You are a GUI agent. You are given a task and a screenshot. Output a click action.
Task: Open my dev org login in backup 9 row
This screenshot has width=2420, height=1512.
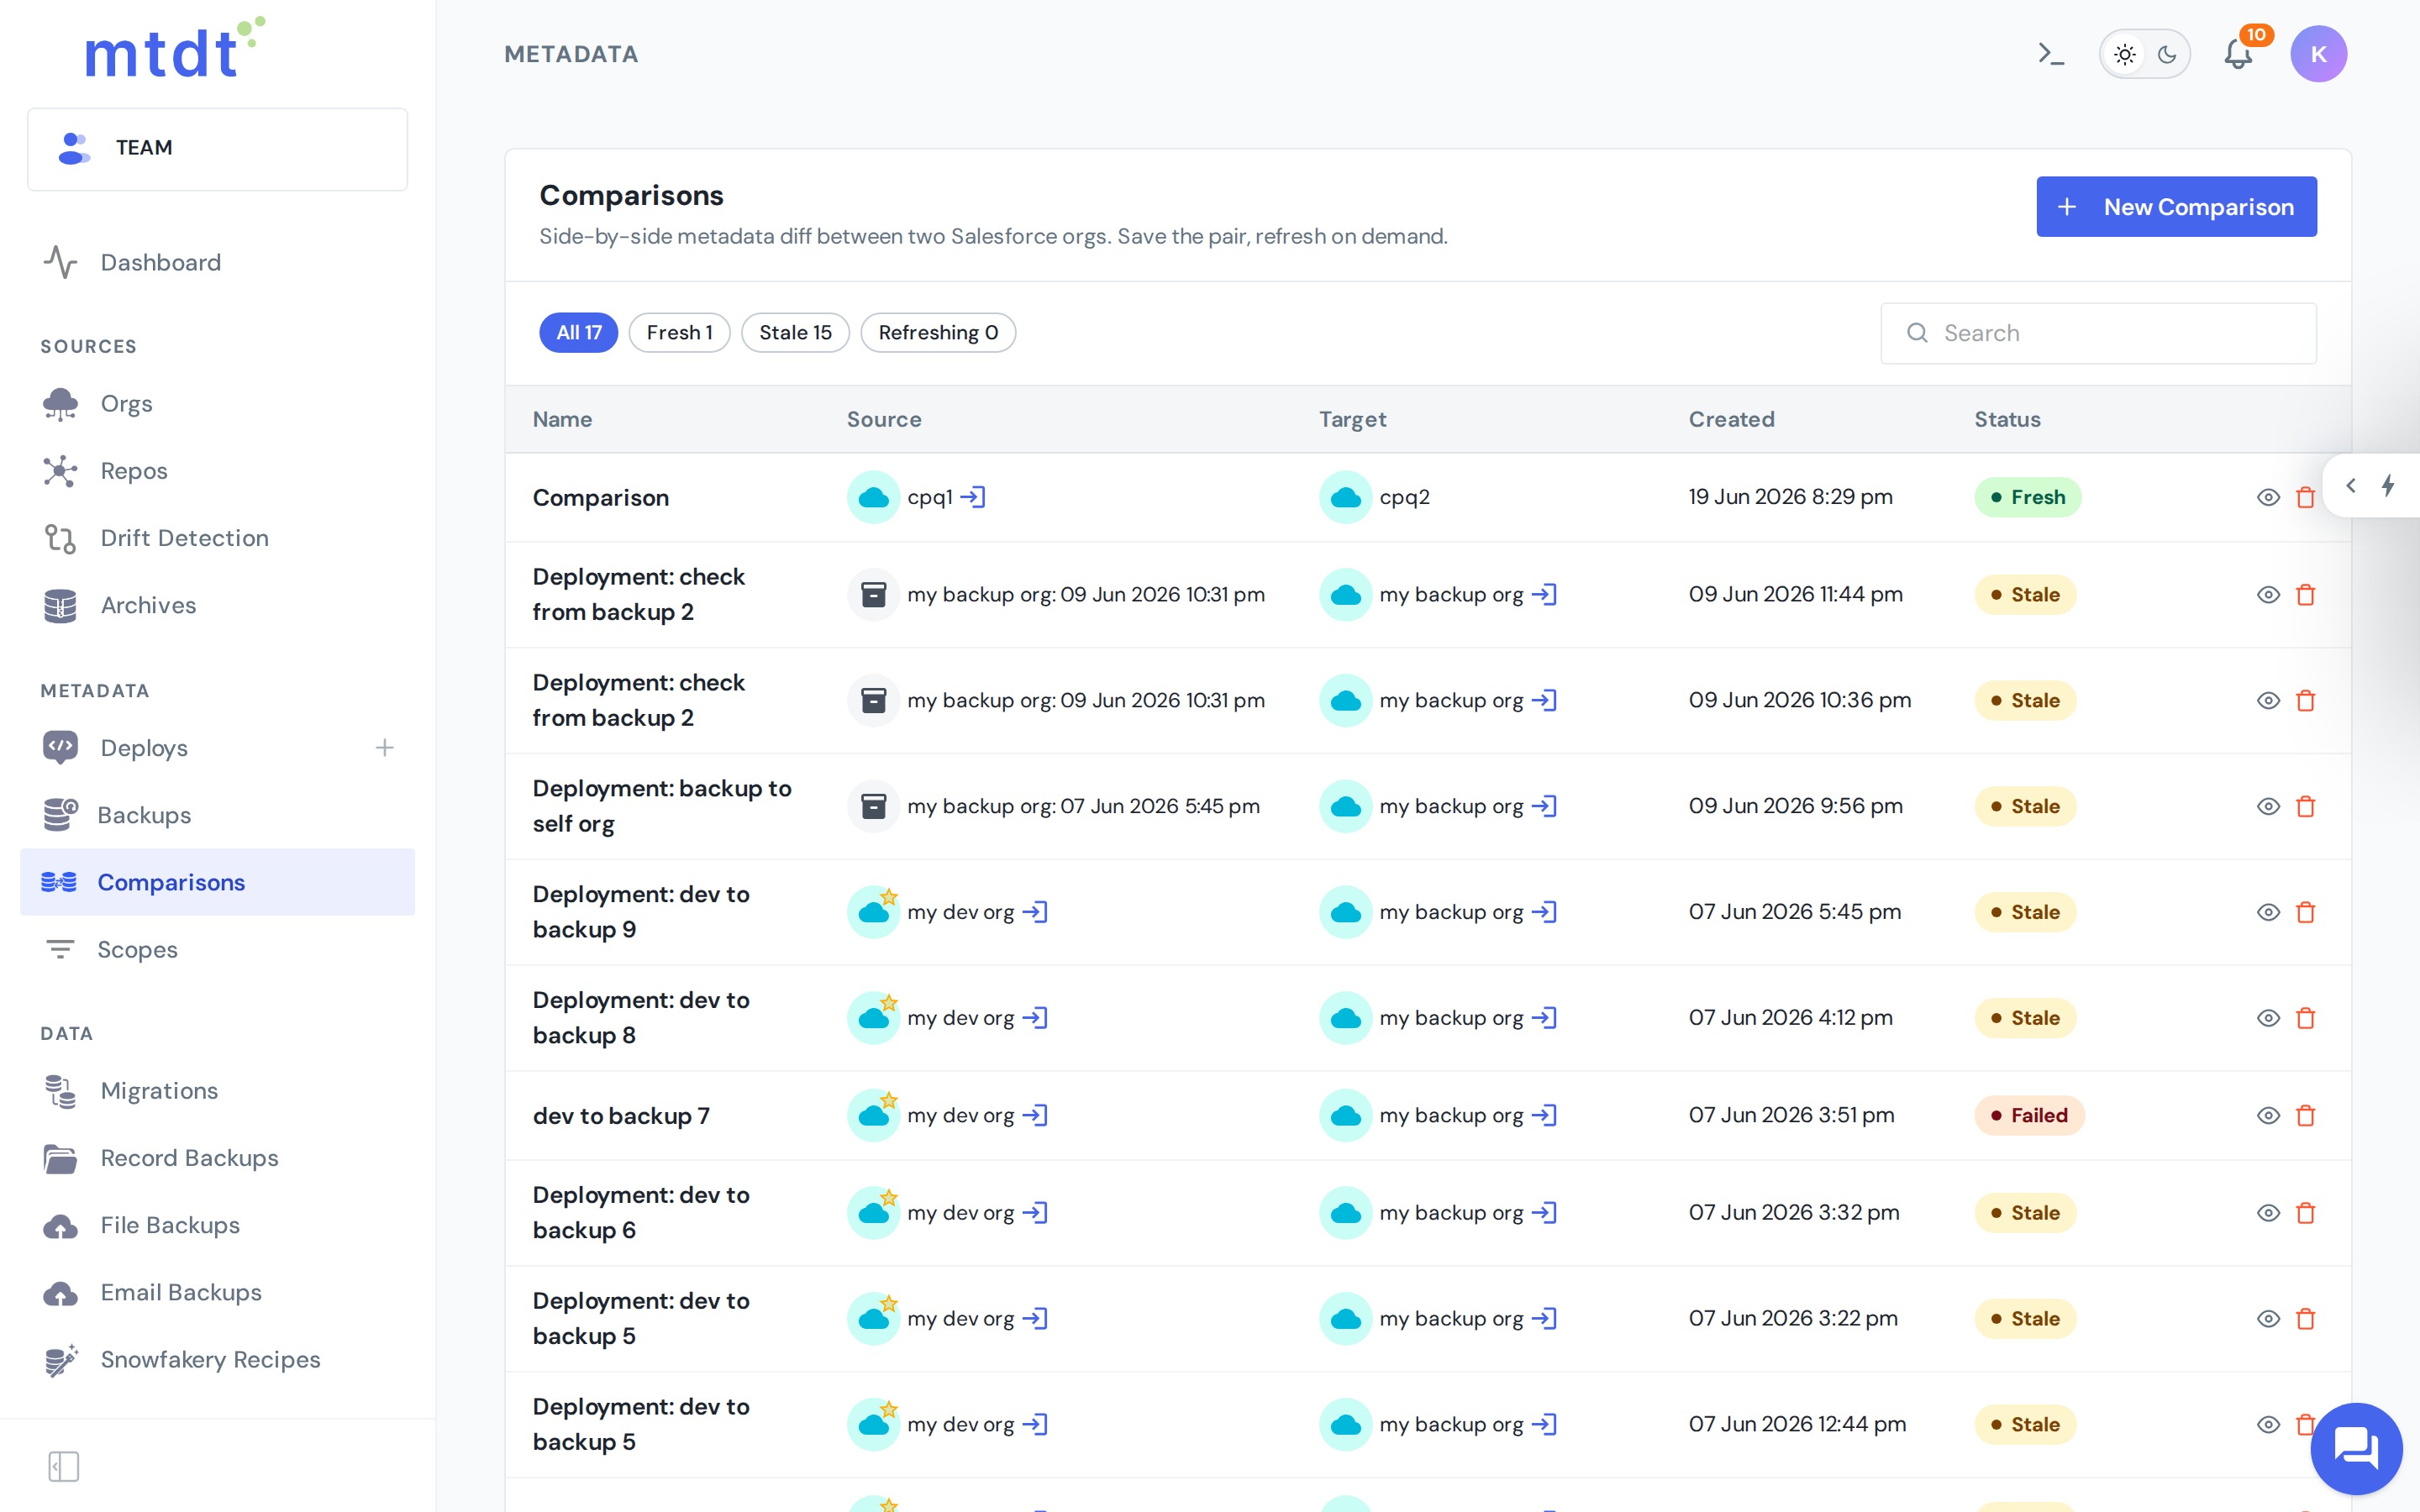click(x=1035, y=912)
